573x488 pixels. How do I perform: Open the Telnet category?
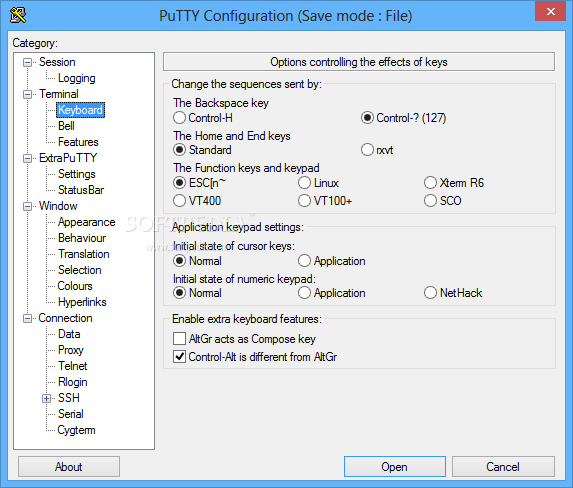(73, 366)
